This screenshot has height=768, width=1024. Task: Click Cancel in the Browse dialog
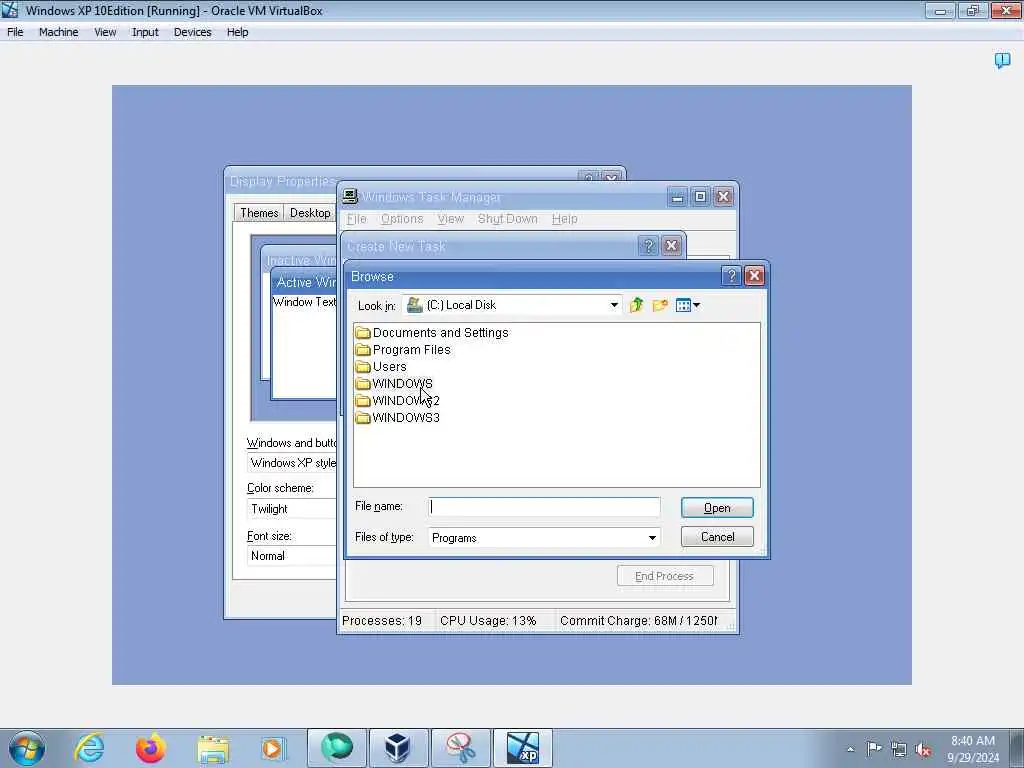717,537
